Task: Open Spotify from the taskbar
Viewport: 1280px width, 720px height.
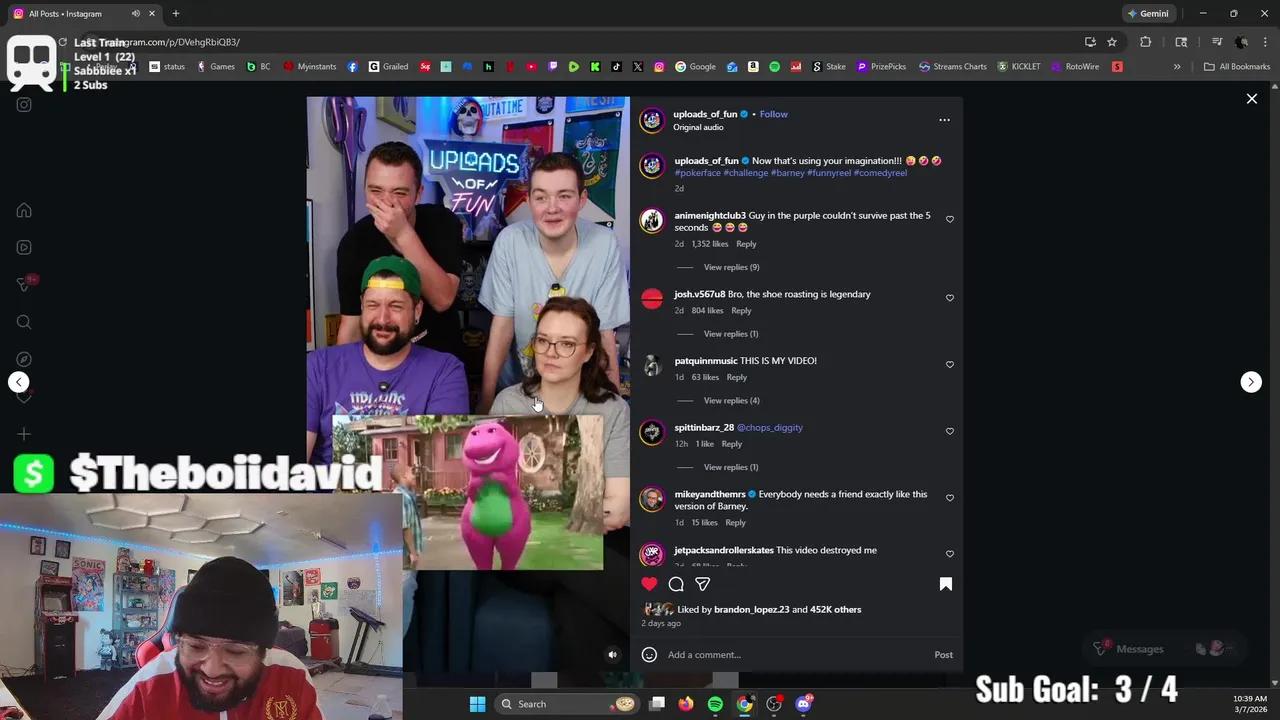Action: click(715, 704)
